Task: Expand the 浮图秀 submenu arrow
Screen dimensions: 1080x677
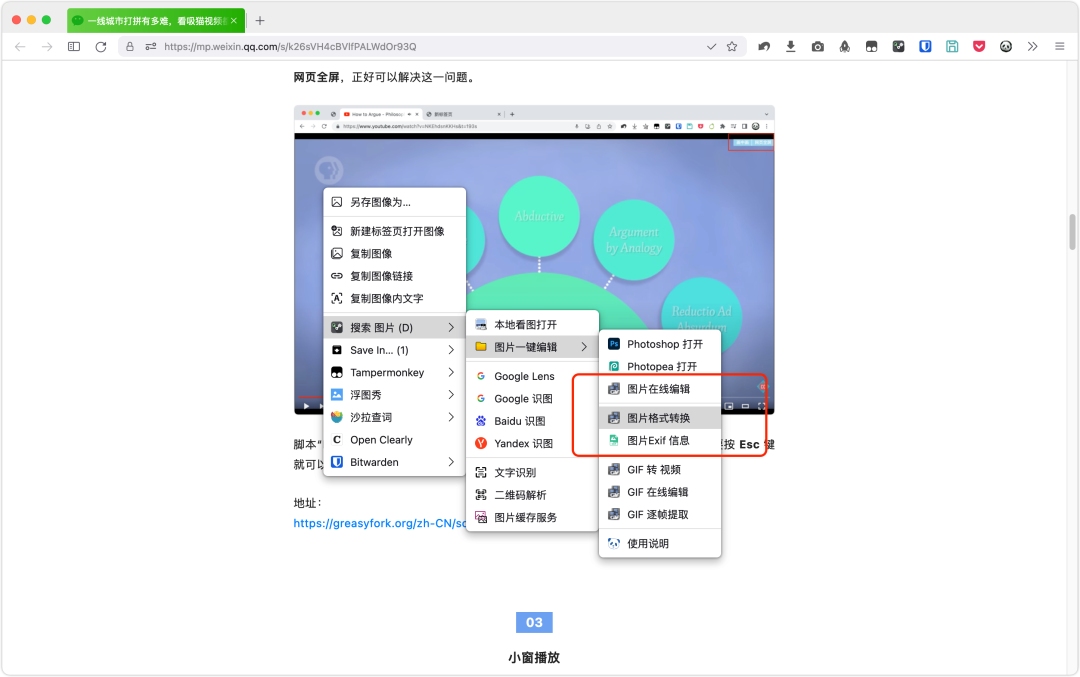Action: pyautogui.click(x=451, y=395)
